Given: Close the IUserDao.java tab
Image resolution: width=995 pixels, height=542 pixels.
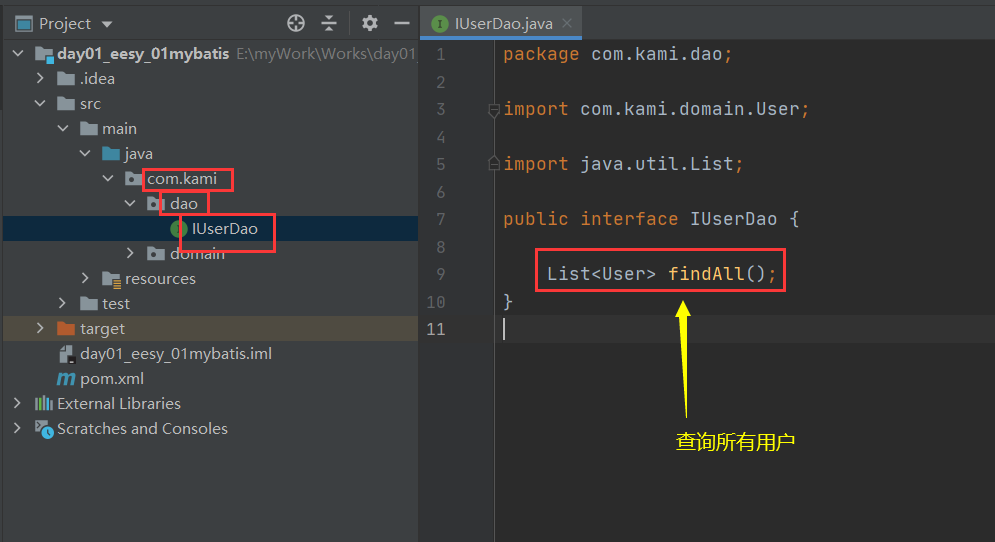Looking at the screenshot, I should pos(567,23).
